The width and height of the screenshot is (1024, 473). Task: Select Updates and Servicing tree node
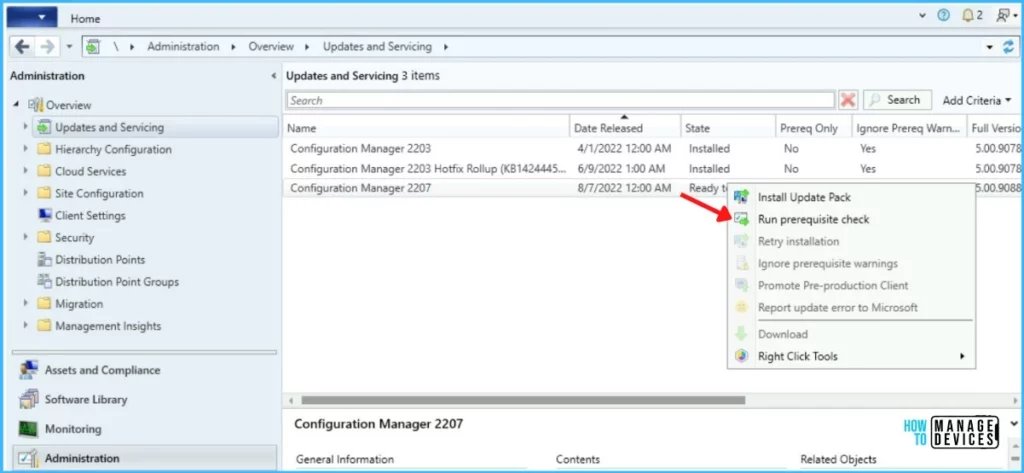coord(157,127)
